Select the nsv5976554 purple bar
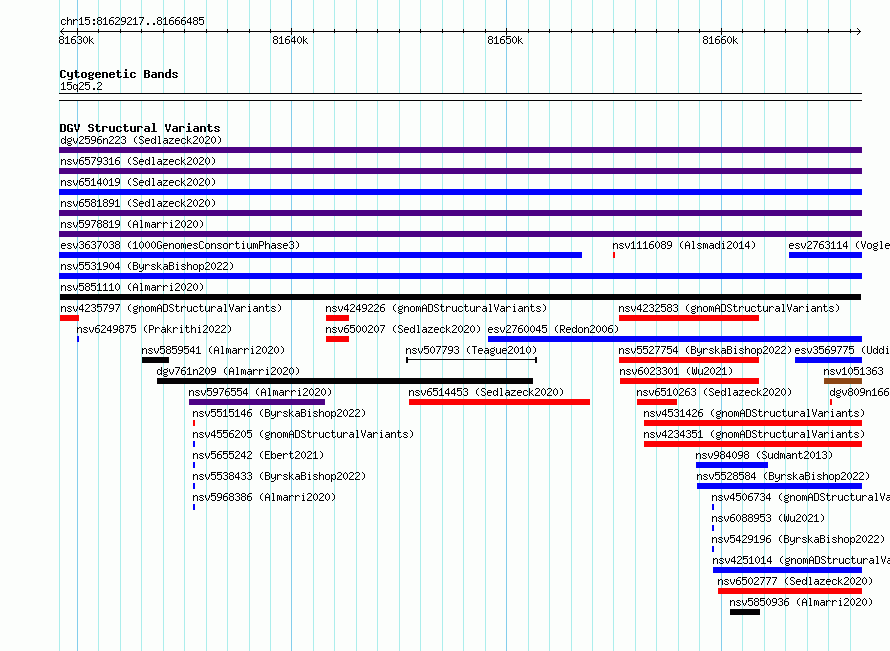This screenshot has width=890, height=651. pos(257,402)
